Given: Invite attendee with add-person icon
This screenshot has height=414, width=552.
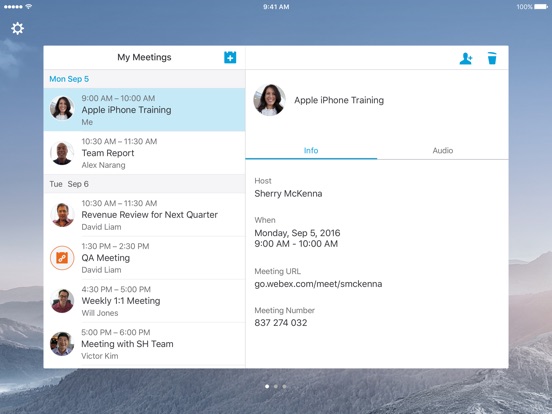Looking at the screenshot, I should [x=466, y=58].
